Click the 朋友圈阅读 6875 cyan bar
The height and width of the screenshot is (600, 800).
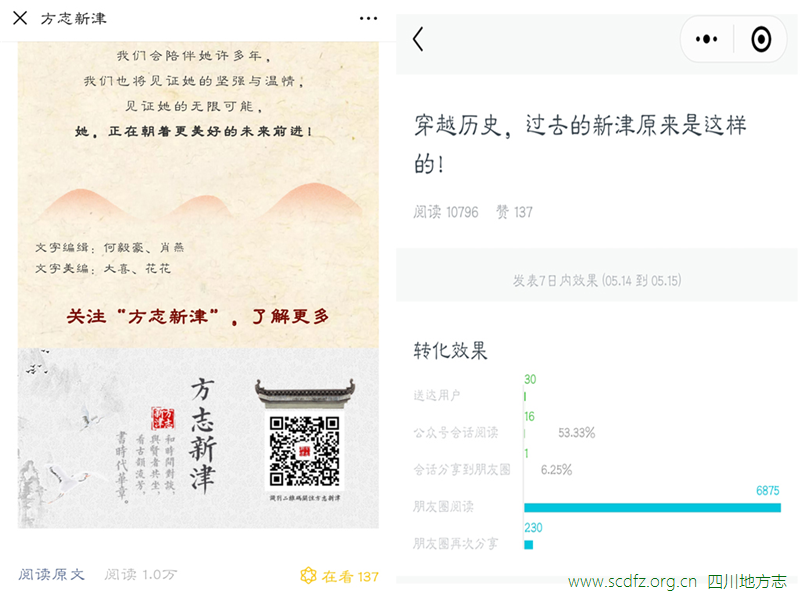click(x=653, y=508)
